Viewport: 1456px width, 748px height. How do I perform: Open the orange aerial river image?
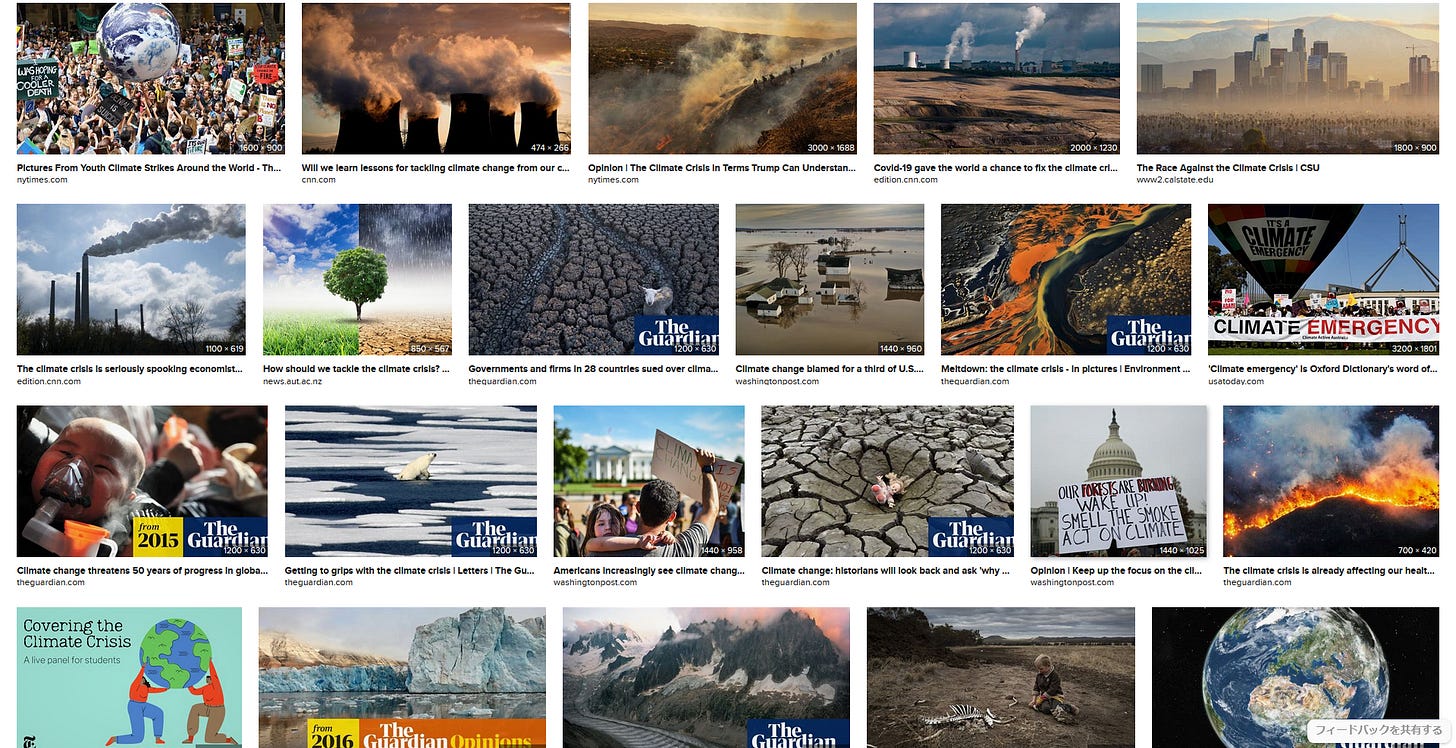[1066, 280]
